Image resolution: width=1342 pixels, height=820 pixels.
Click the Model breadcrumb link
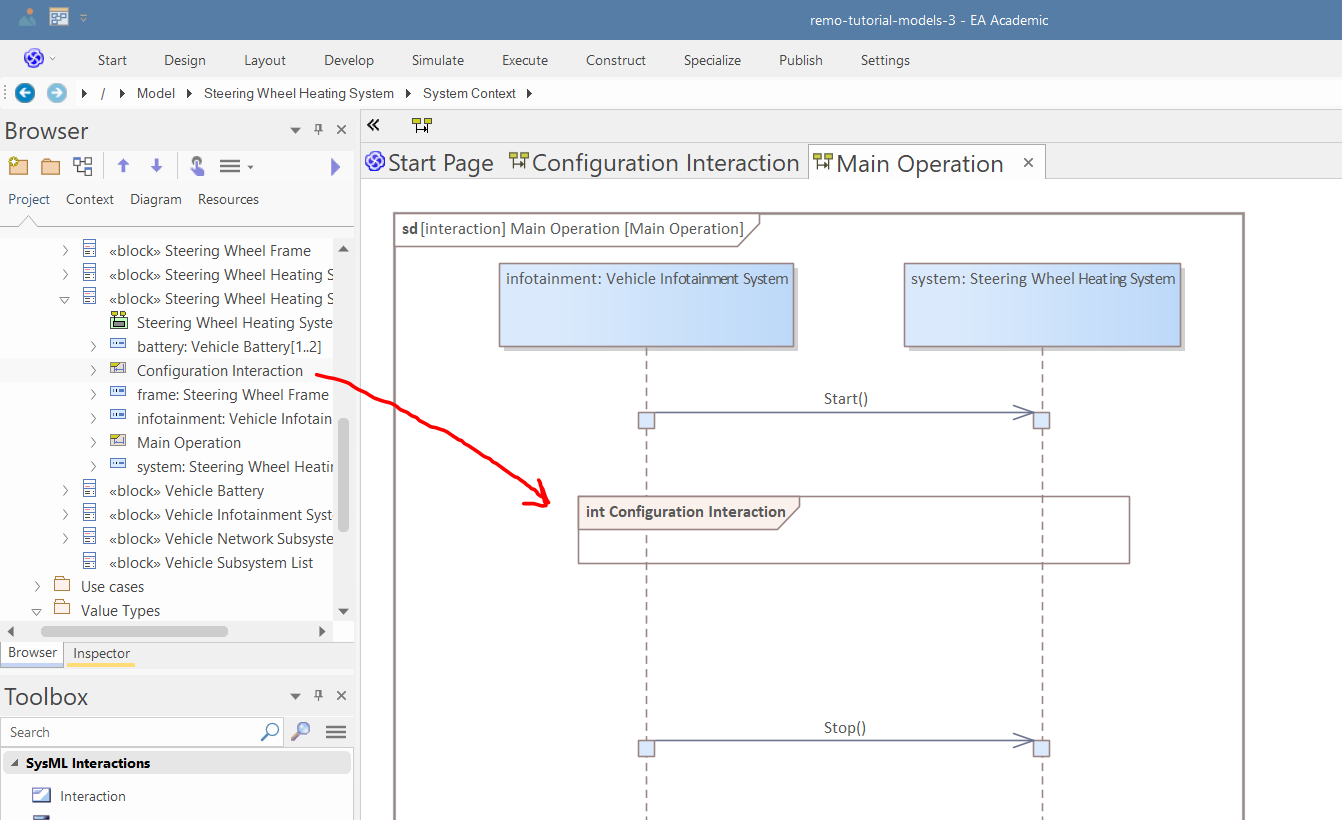(155, 93)
